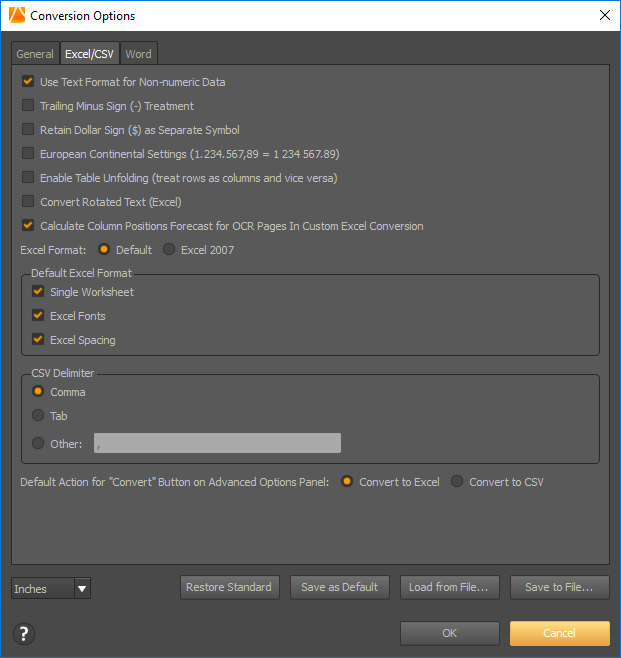
Task: Switch to the General tab
Action: click(35, 54)
